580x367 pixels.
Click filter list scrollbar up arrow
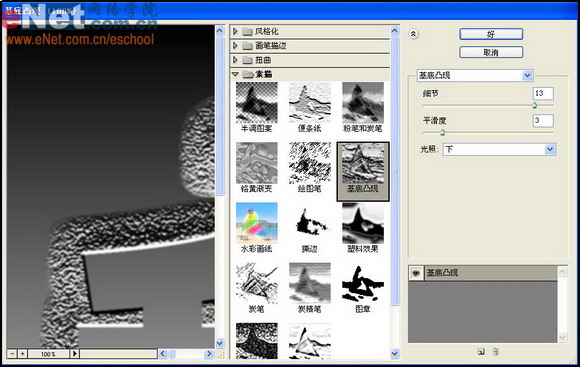(395, 31)
